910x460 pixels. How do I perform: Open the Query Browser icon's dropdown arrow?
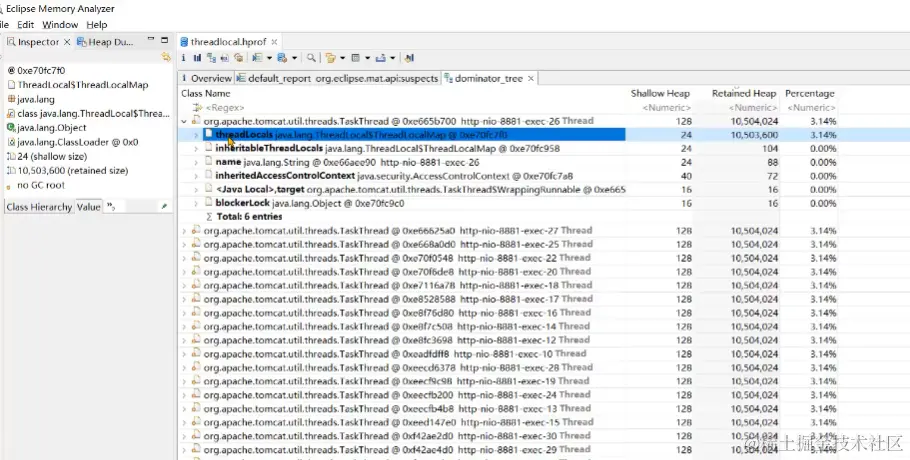click(294, 58)
